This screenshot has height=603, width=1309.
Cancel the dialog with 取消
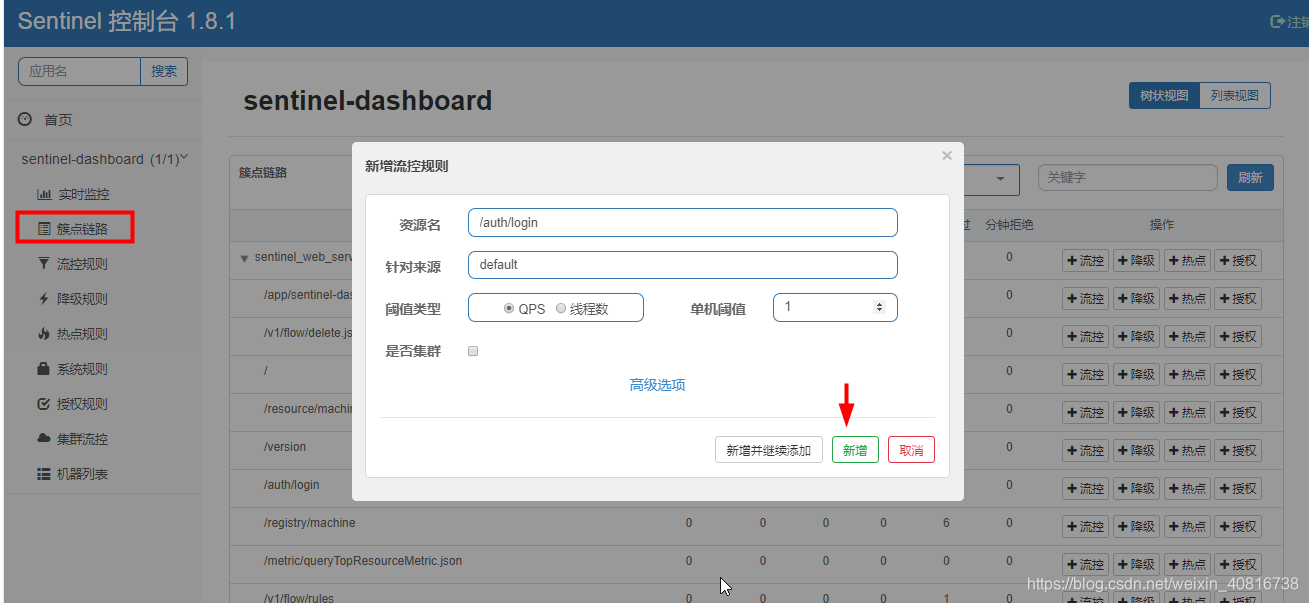(x=911, y=450)
